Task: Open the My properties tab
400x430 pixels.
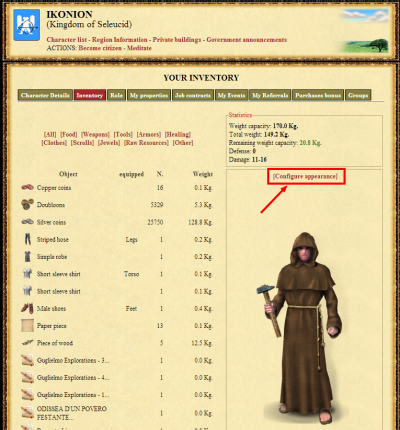Action: 149,95
